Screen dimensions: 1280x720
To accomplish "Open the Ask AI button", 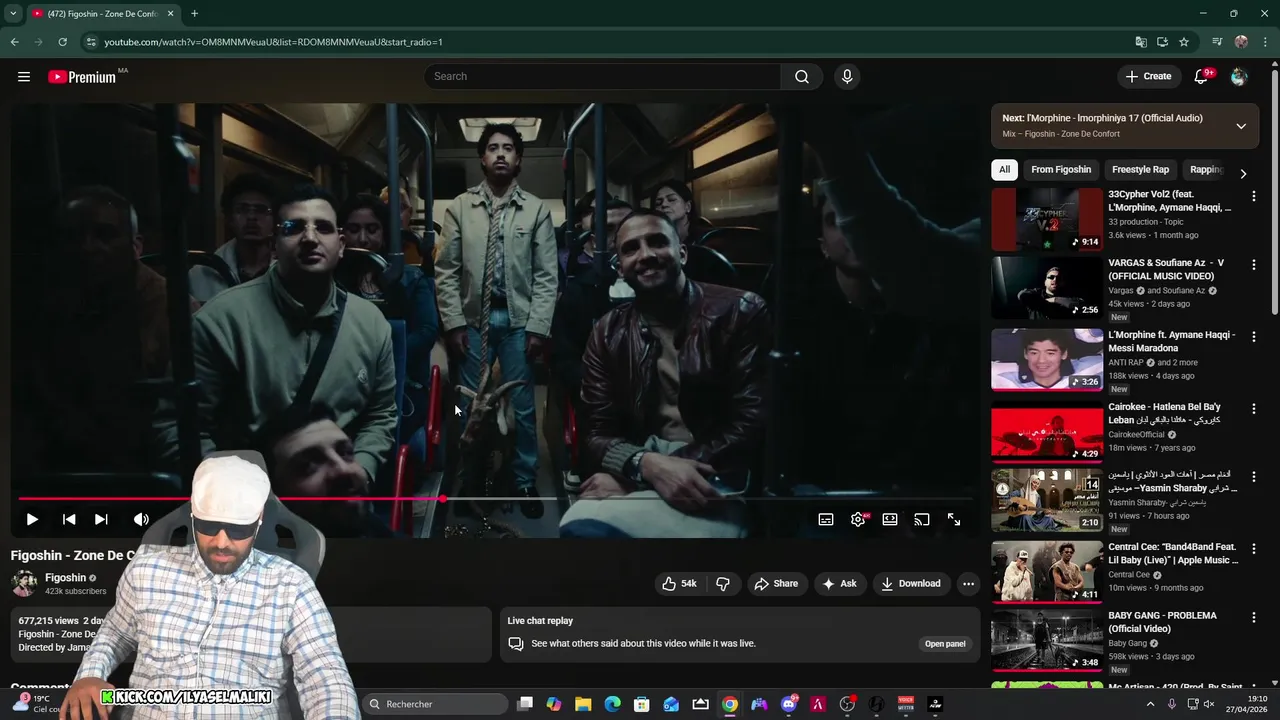I will [840, 584].
